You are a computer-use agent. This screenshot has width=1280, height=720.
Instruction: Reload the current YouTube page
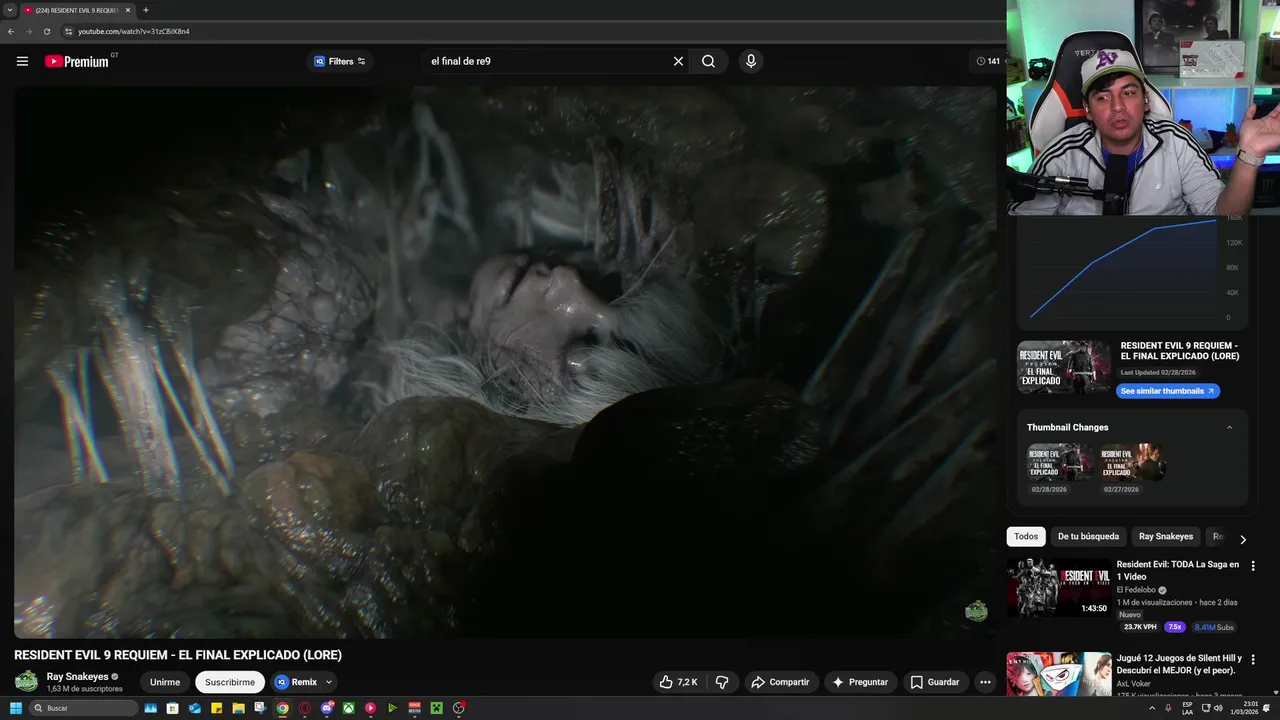47,31
